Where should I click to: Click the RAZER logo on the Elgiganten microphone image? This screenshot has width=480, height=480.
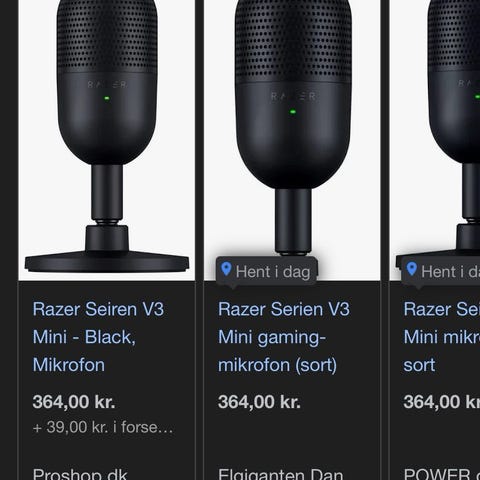[293, 97]
